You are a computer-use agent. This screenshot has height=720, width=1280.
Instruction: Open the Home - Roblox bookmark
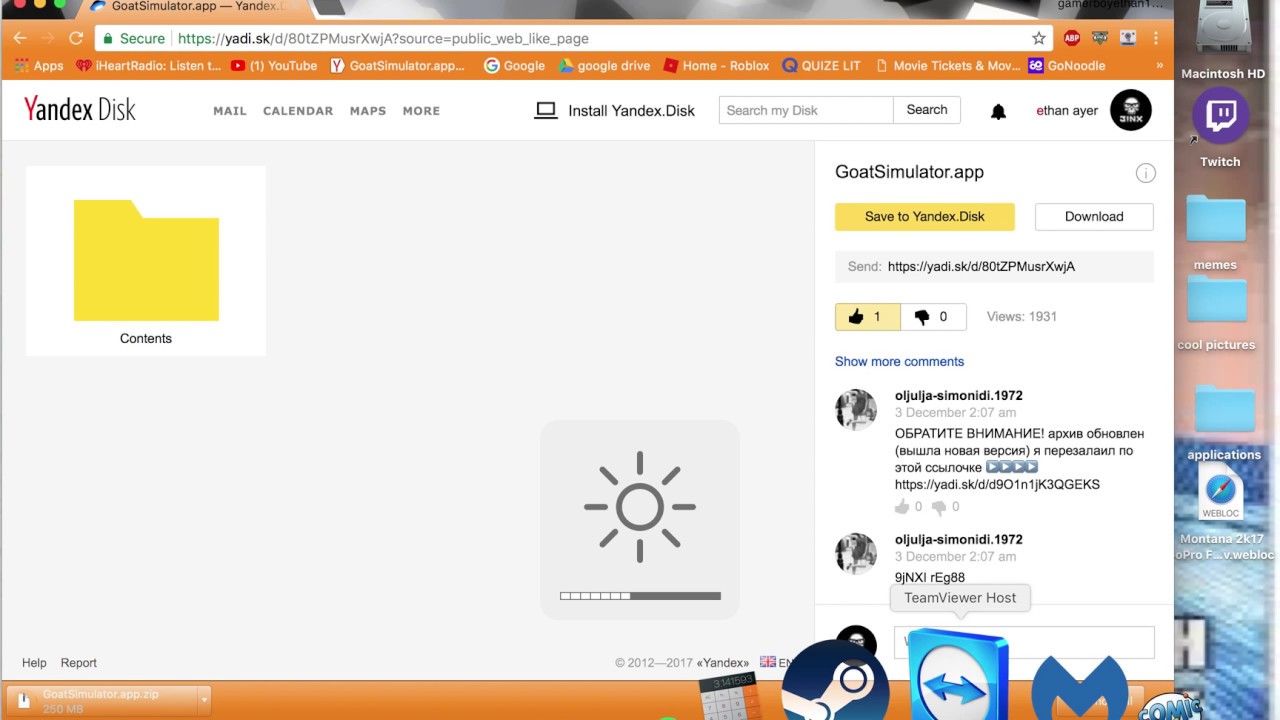coord(716,65)
